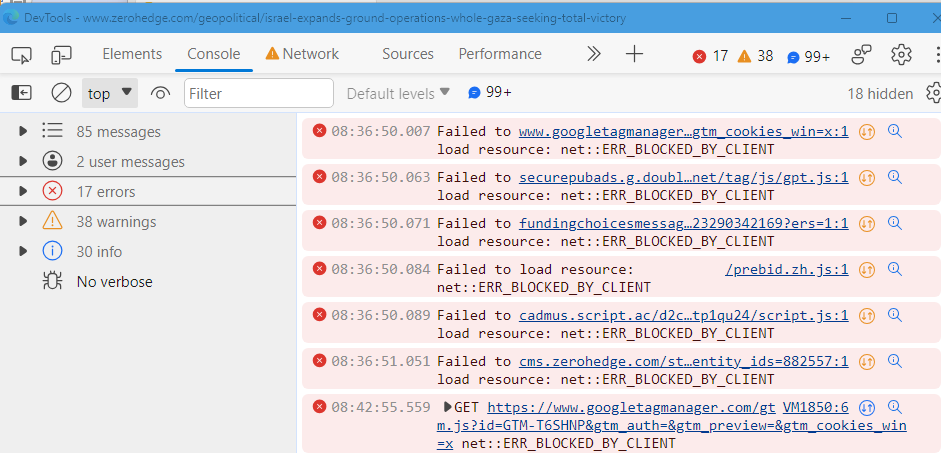Select the Console tab
This screenshot has width=941, height=453.
pyautogui.click(x=214, y=54)
